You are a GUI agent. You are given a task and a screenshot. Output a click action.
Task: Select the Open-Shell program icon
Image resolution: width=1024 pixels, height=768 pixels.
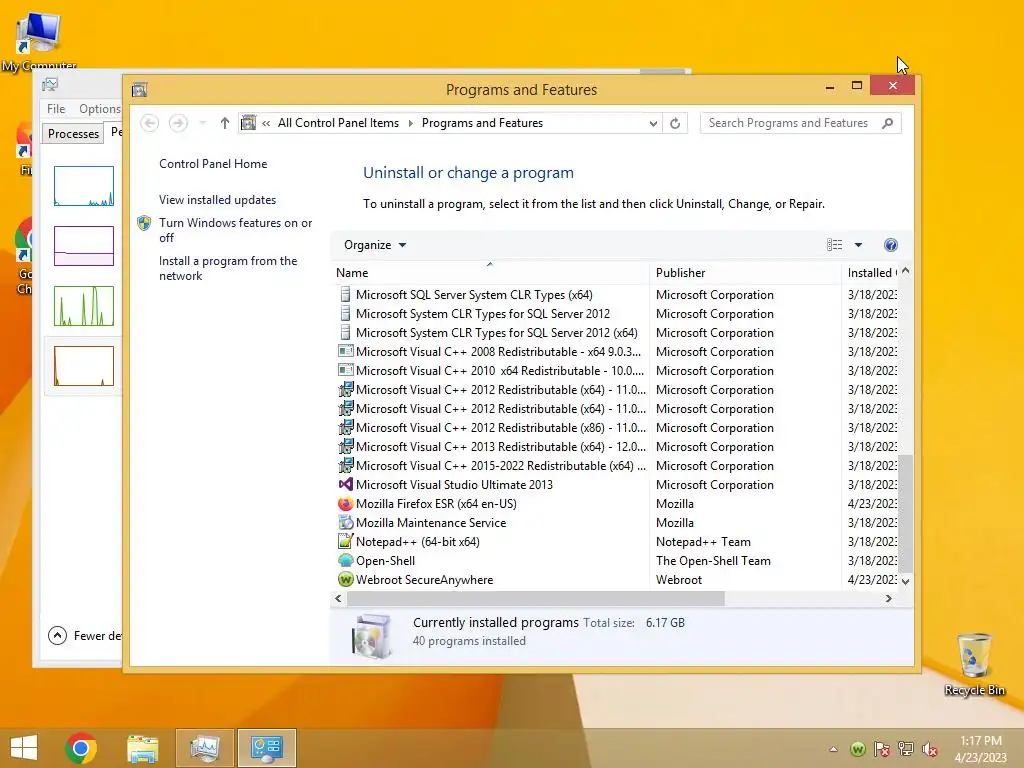coord(345,560)
